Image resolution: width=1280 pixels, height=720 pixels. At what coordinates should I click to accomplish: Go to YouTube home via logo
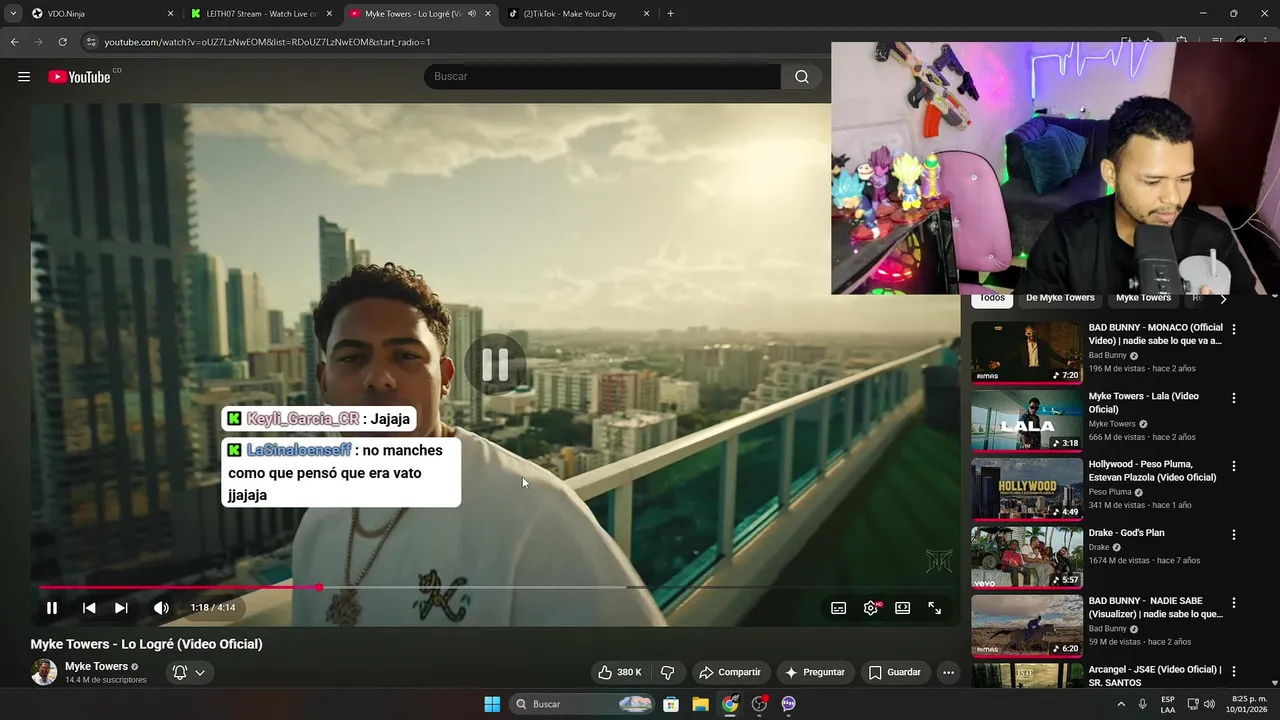(x=79, y=77)
